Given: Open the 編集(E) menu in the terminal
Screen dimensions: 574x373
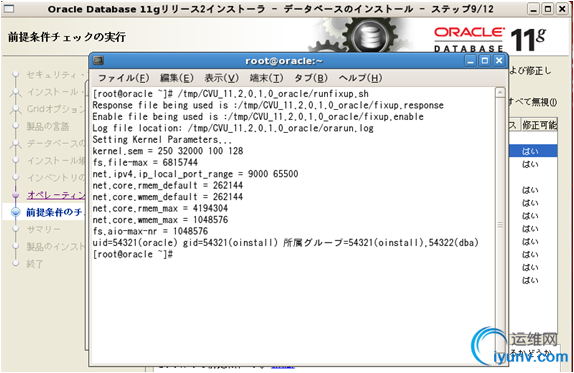Looking at the screenshot, I should click(176, 78).
